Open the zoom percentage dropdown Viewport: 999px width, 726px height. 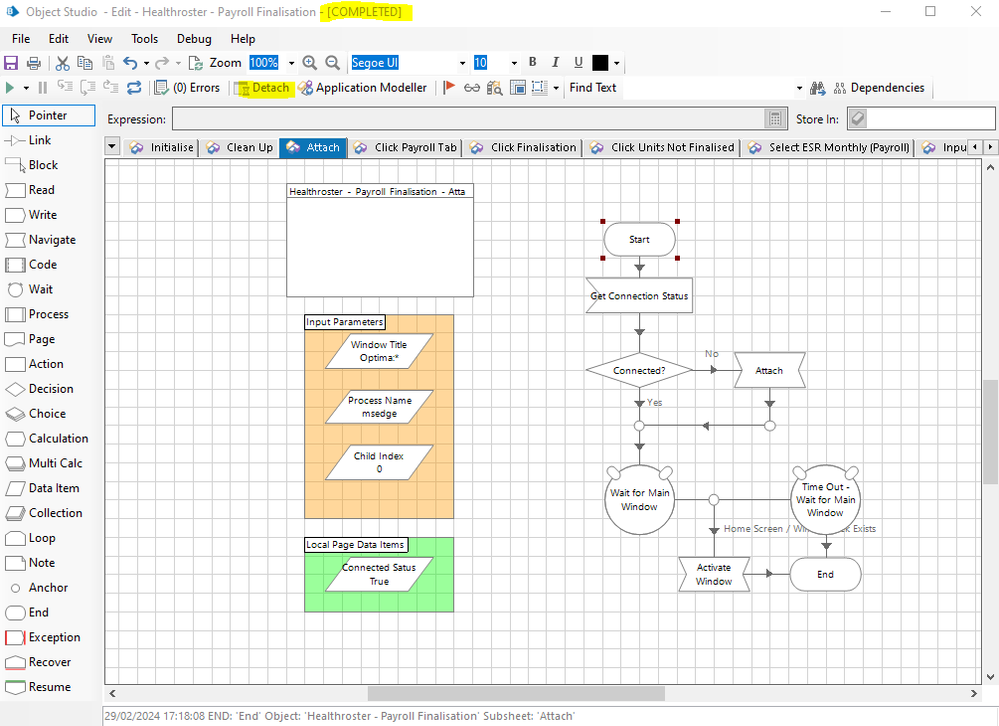[x=291, y=63]
